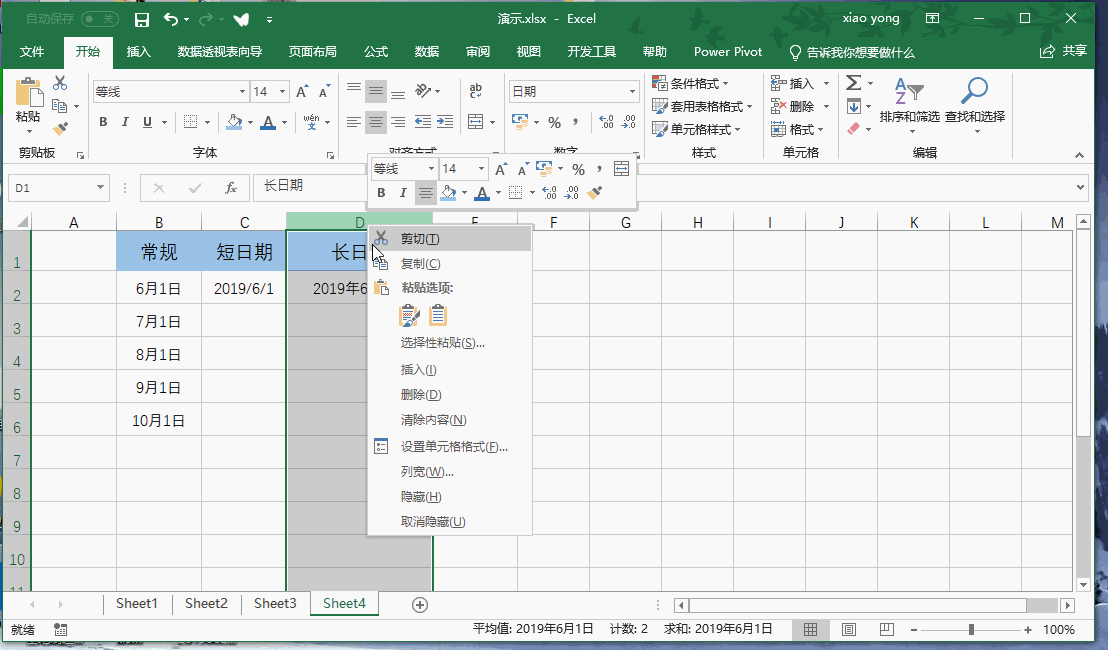Click the 条件格式 button
This screenshot has height=650, width=1108.
[691, 83]
